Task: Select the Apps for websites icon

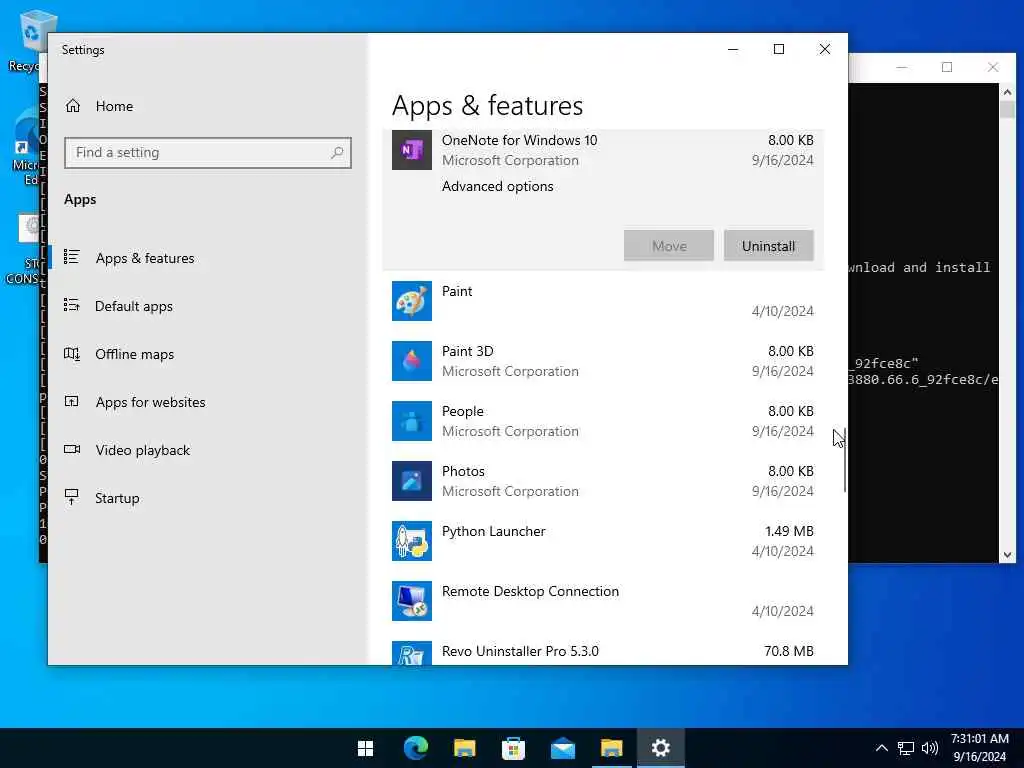Action: tap(72, 401)
